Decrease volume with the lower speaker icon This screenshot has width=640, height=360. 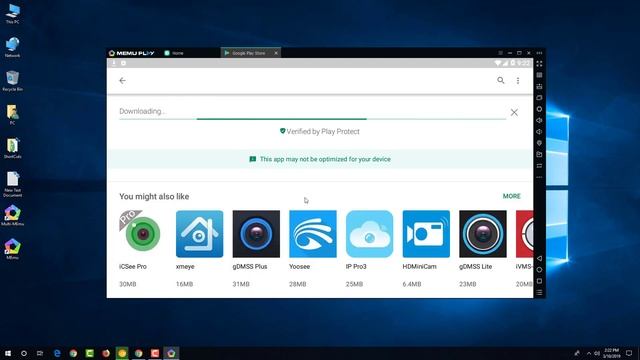coord(539,132)
